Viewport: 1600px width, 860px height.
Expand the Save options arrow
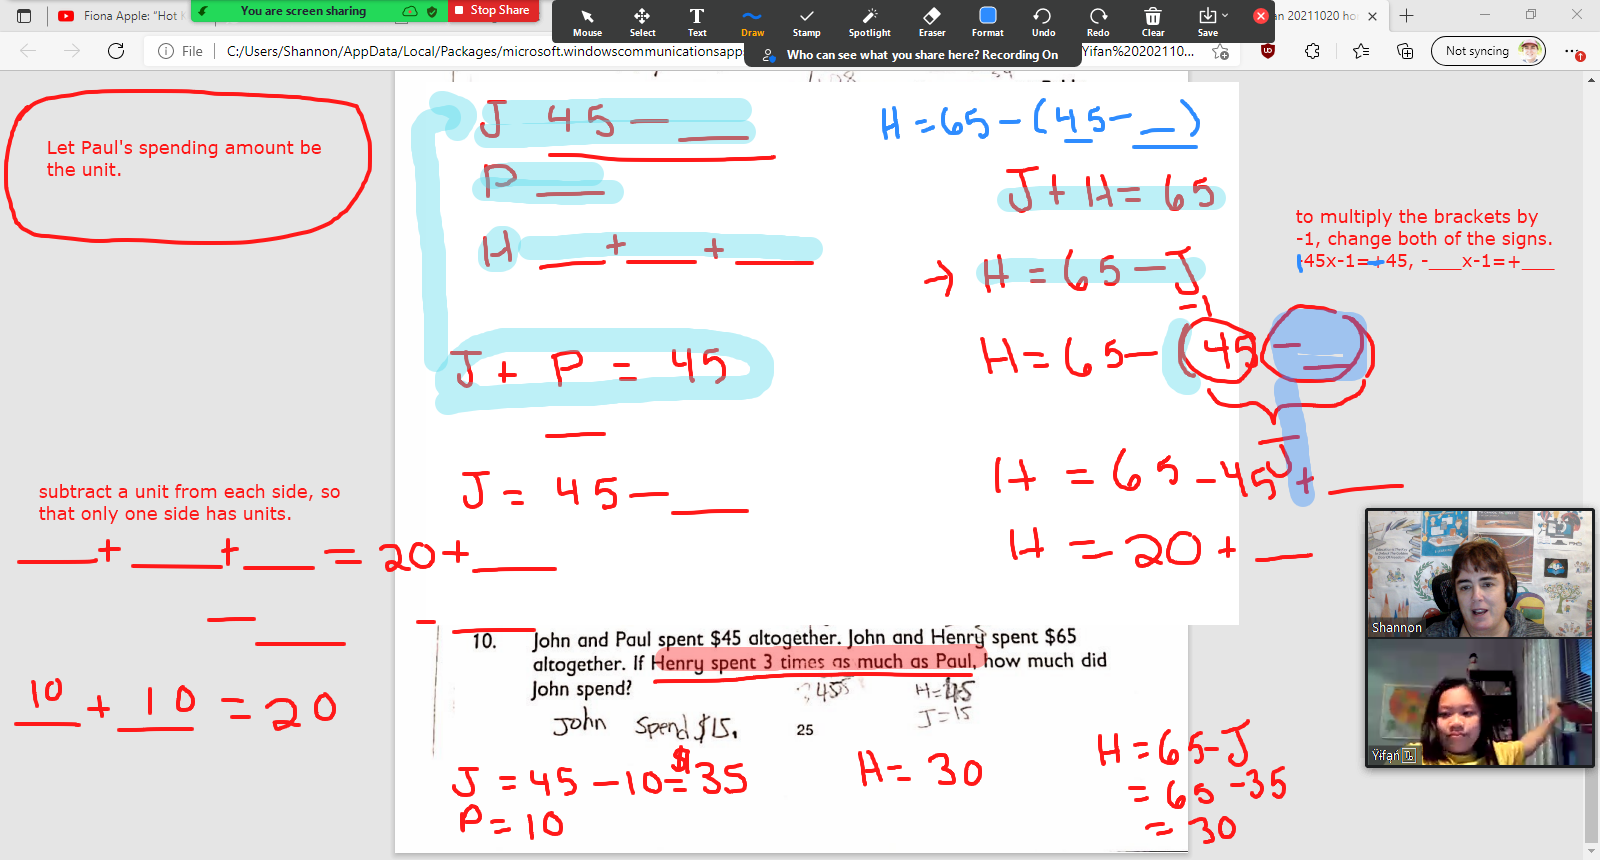pyautogui.click(x=1225, y=15)
